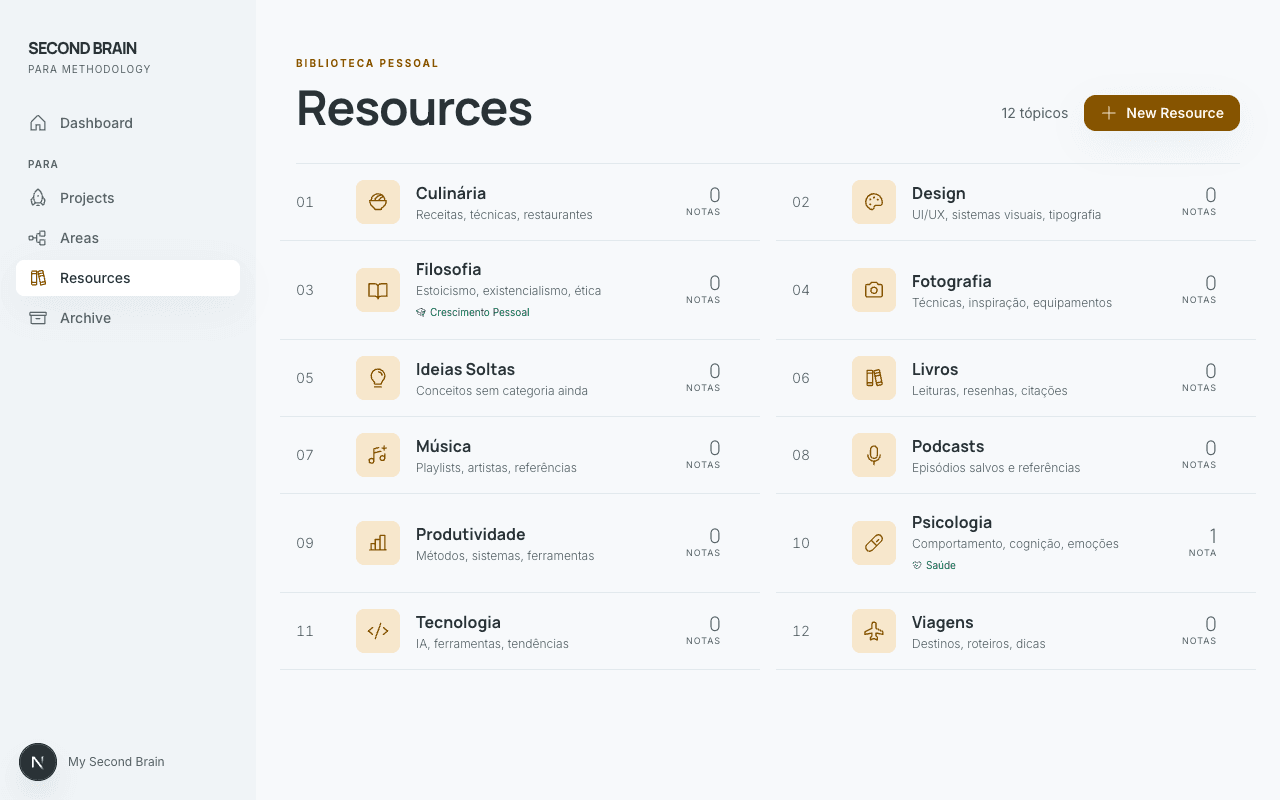The image size is (1280, 800).
Task: Click the Tecnologia code brackets icon
Action: click(x=378, y=631)
